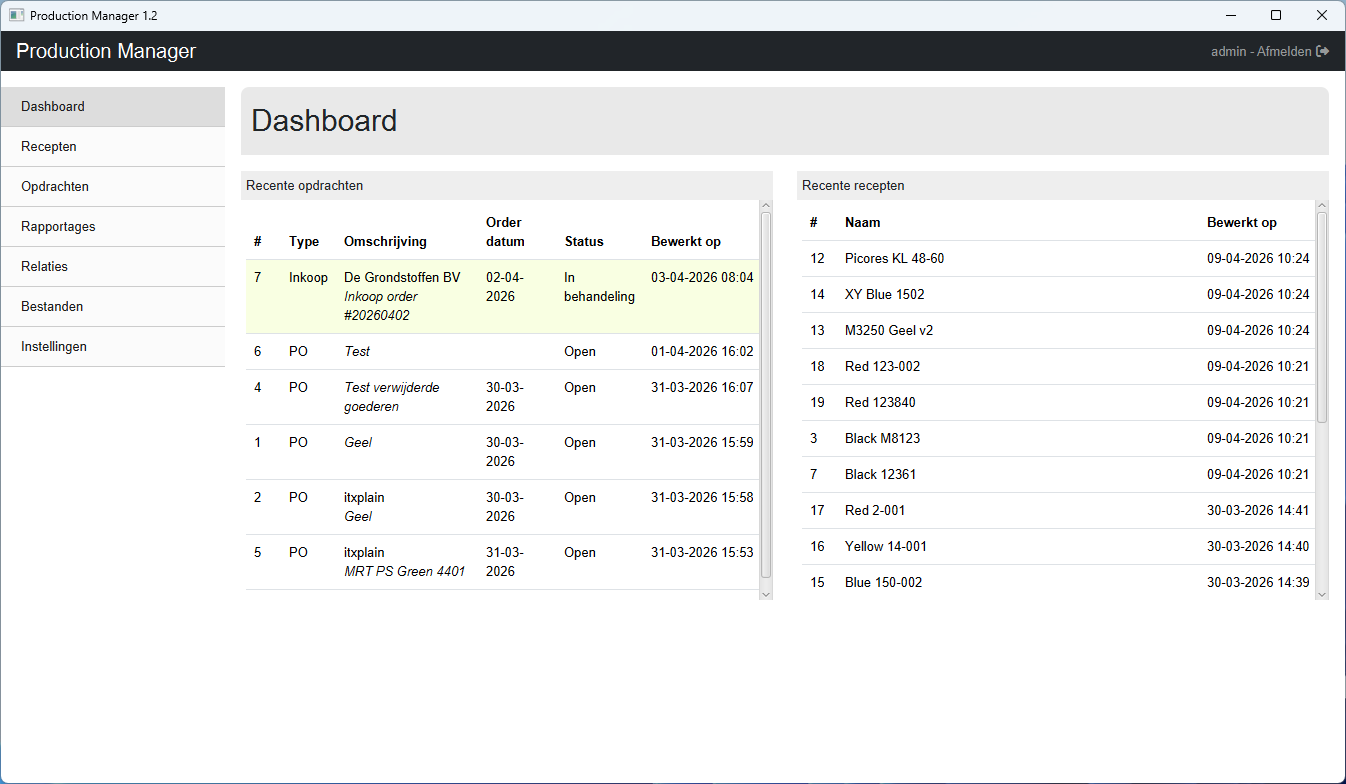Click the Production Manager header title
1346x784 pixels.
106,51
